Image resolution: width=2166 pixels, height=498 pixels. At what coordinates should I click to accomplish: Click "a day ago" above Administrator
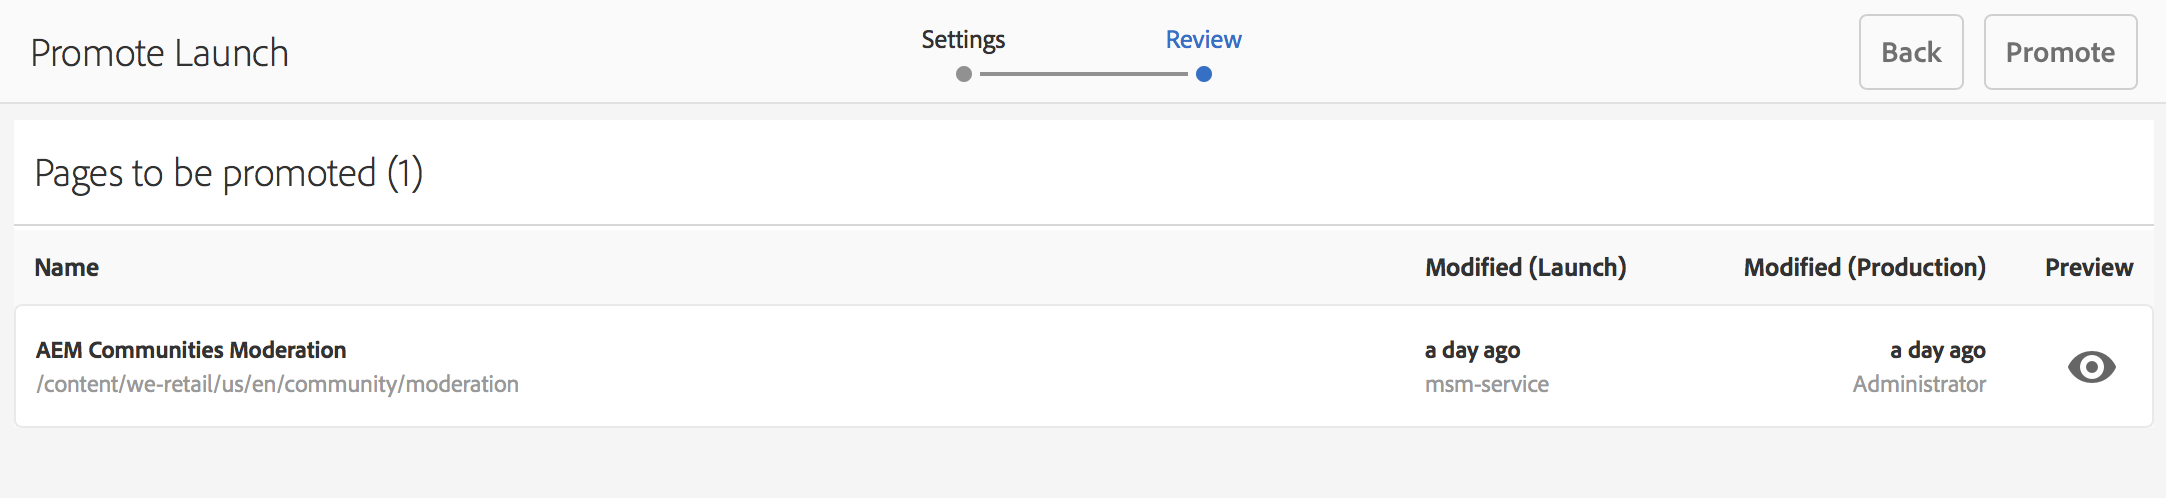(1937, 350)
